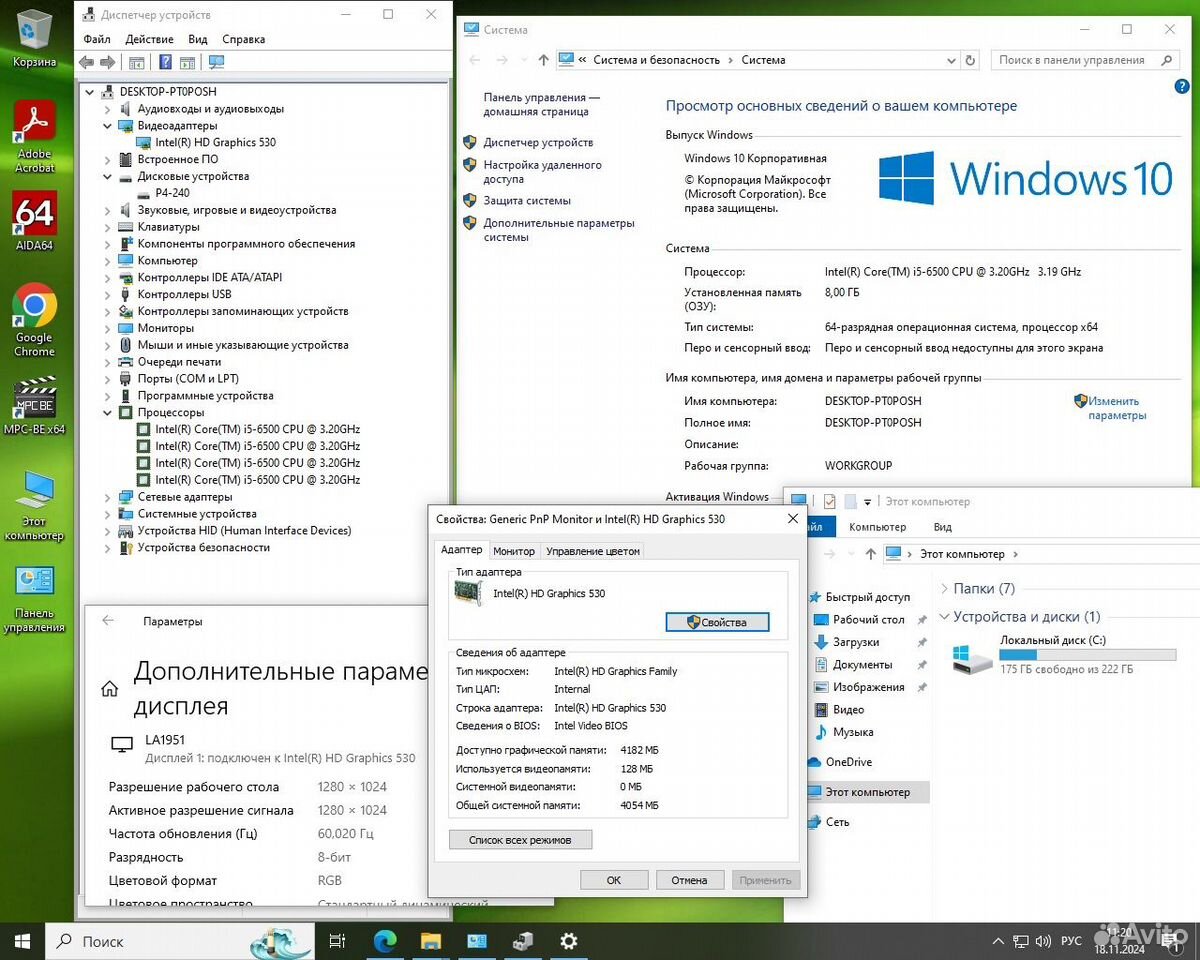Screen dimensions: 1200x960
Task: Click blue help icon in System window
Action: point(1181,87)
